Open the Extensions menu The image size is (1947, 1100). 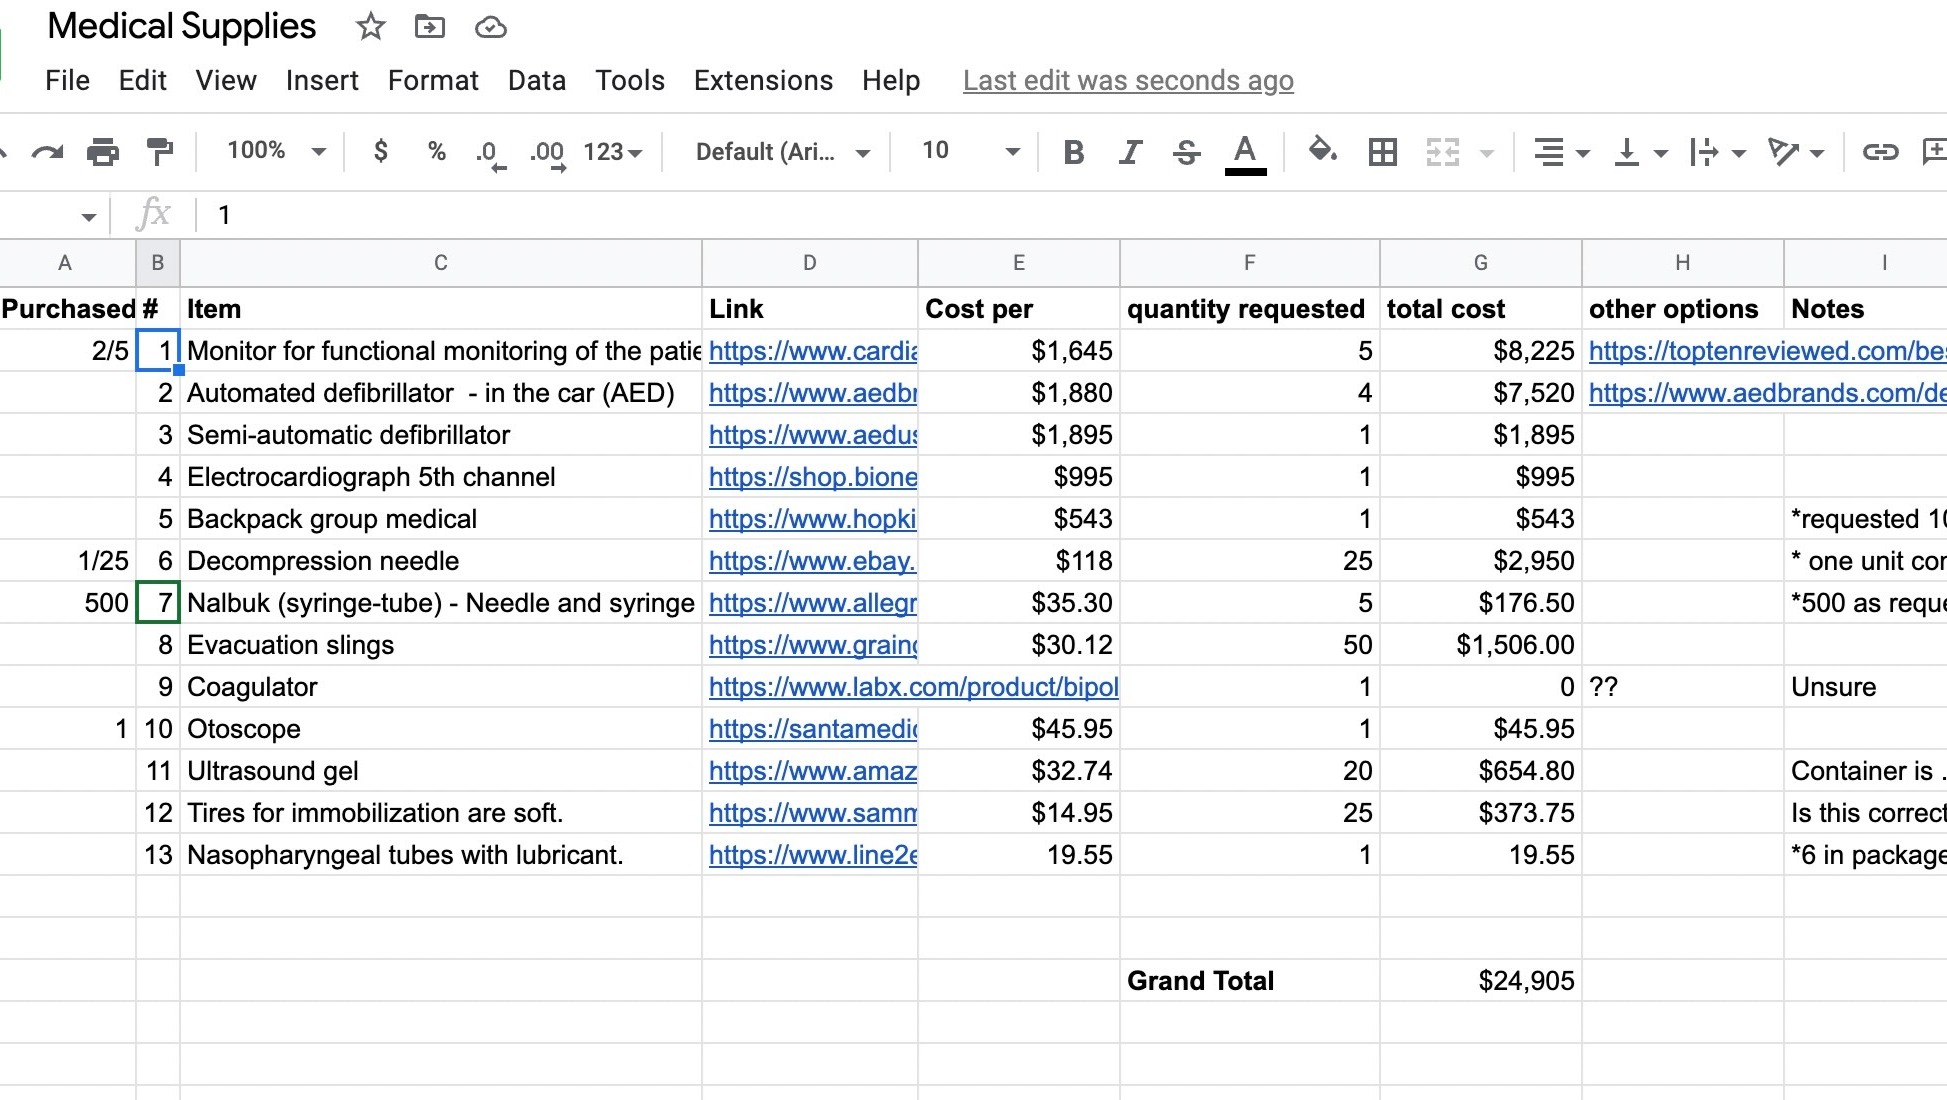[763, 80]
